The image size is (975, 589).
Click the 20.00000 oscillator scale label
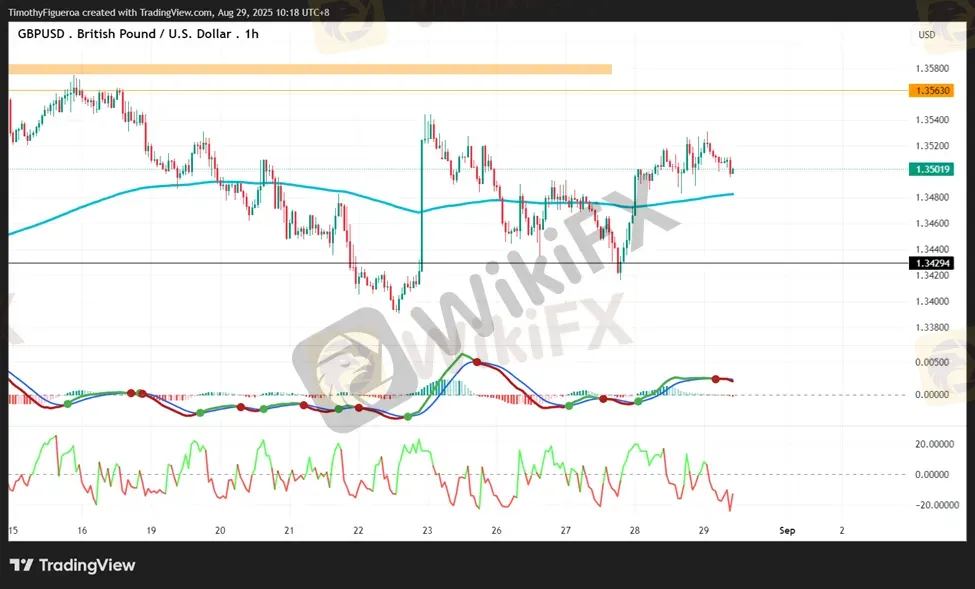point(934,444)
